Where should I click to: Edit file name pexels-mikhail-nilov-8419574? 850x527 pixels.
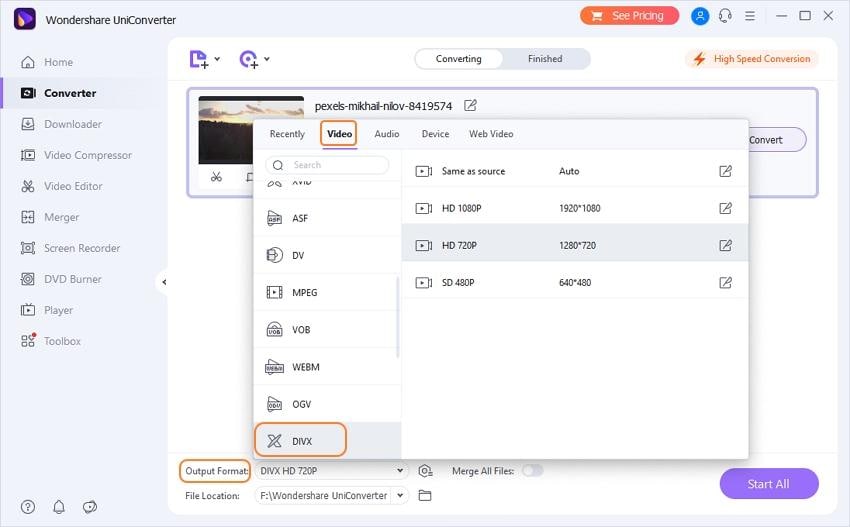click(470, 105)
